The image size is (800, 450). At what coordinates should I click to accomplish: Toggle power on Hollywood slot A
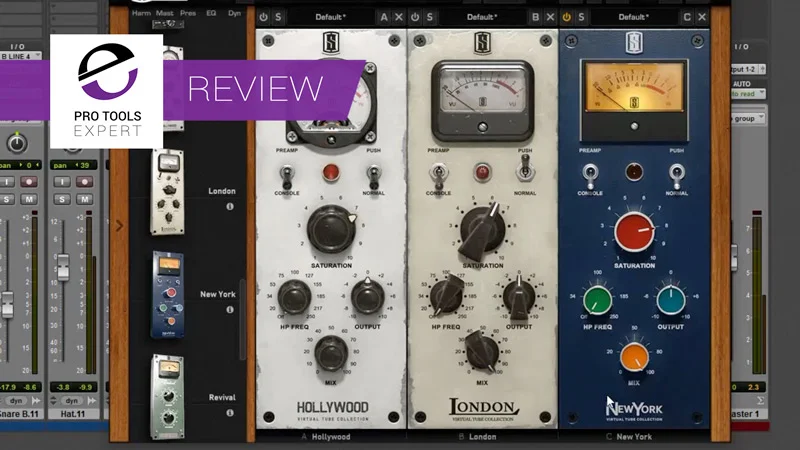click(263, 17)
